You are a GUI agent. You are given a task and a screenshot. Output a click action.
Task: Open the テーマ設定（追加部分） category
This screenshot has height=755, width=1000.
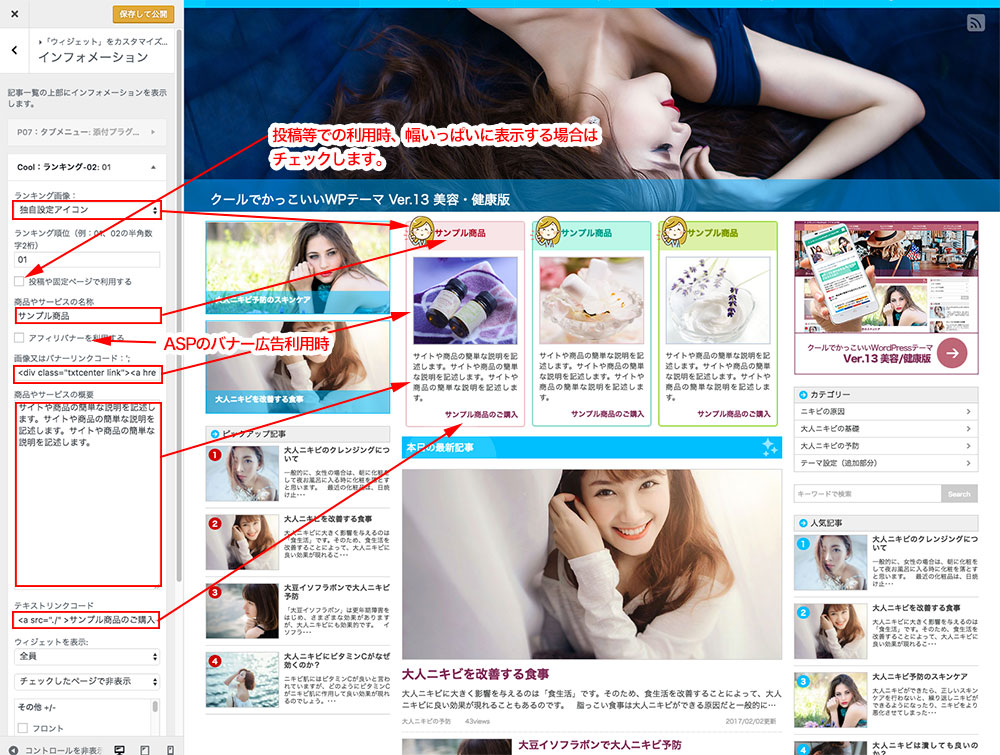(886, 463)
